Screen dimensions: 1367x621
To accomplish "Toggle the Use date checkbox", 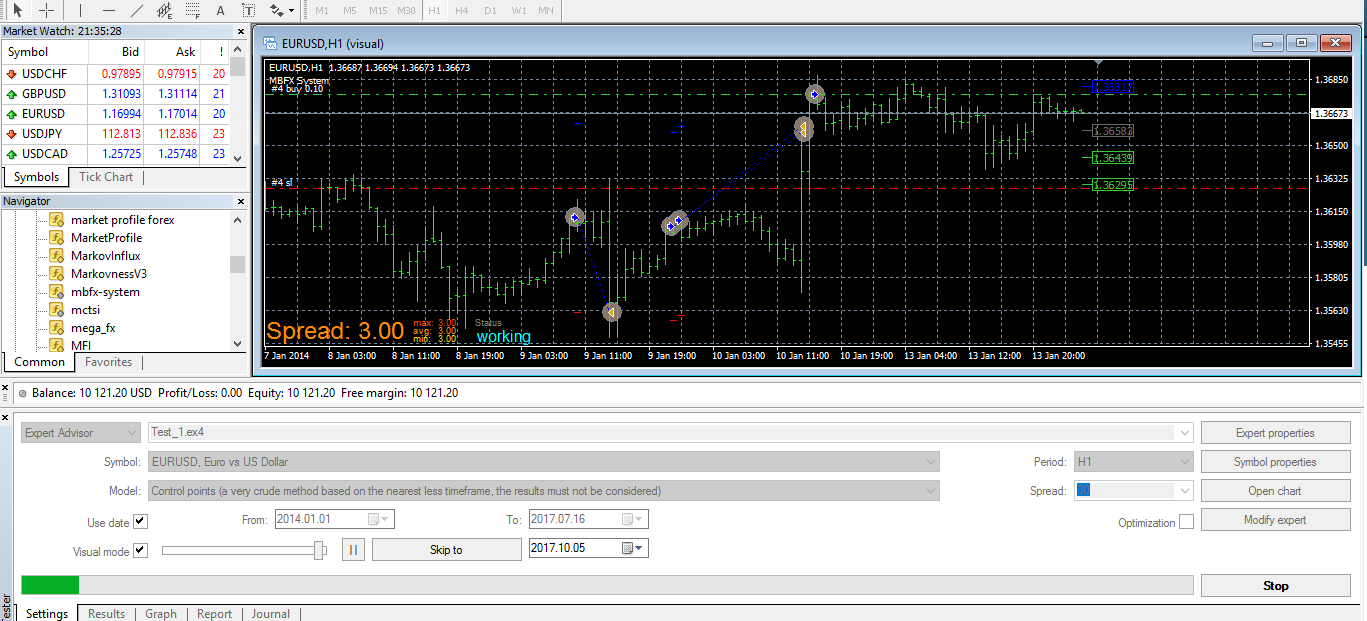I will 140,521.
